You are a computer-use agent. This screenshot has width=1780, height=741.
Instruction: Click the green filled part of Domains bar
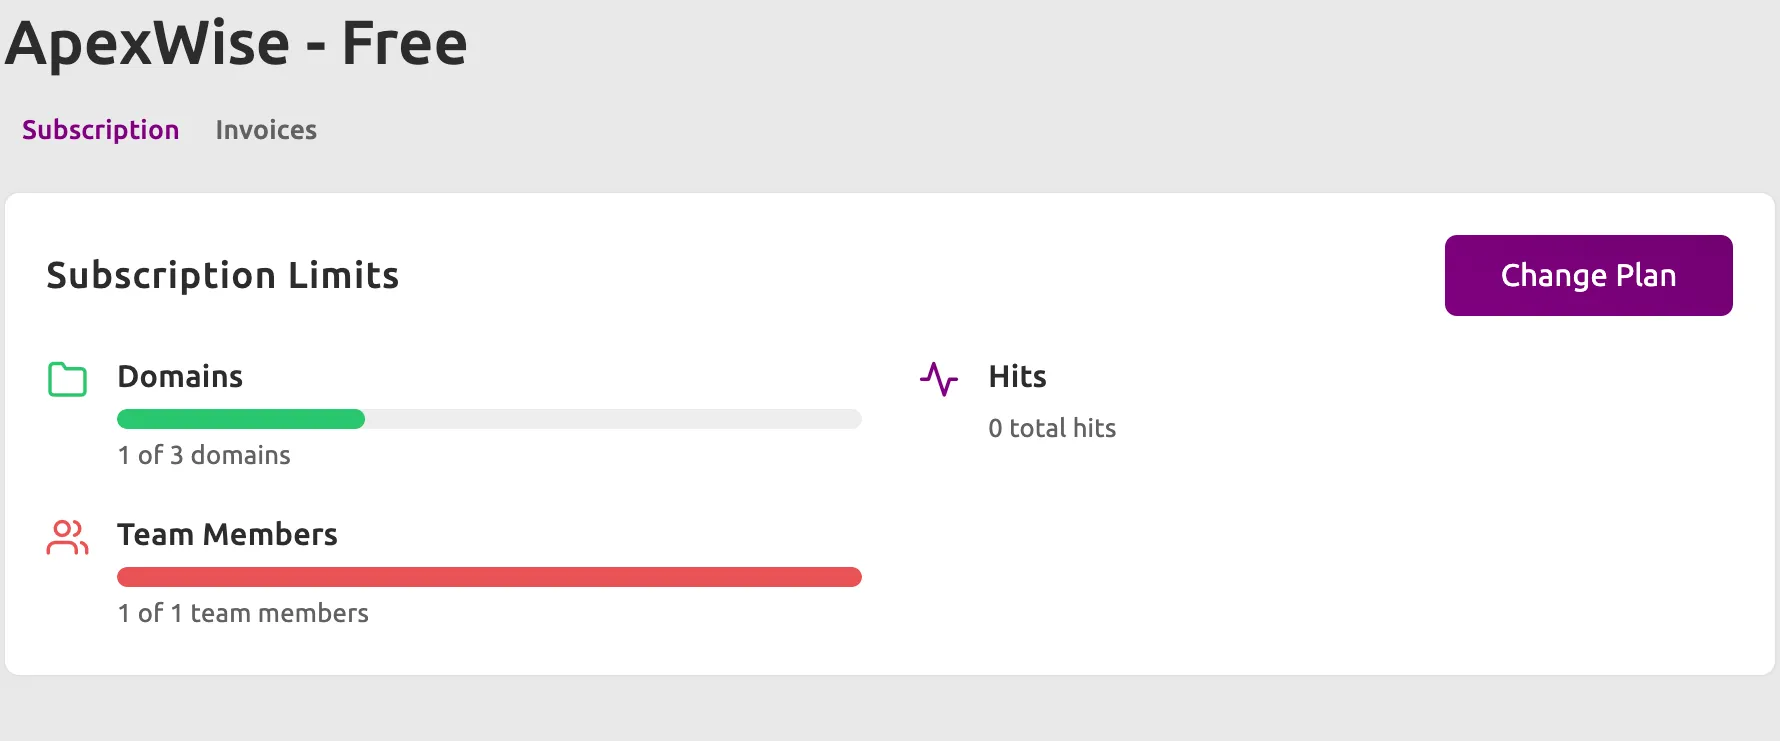click(x=241, y=419)
